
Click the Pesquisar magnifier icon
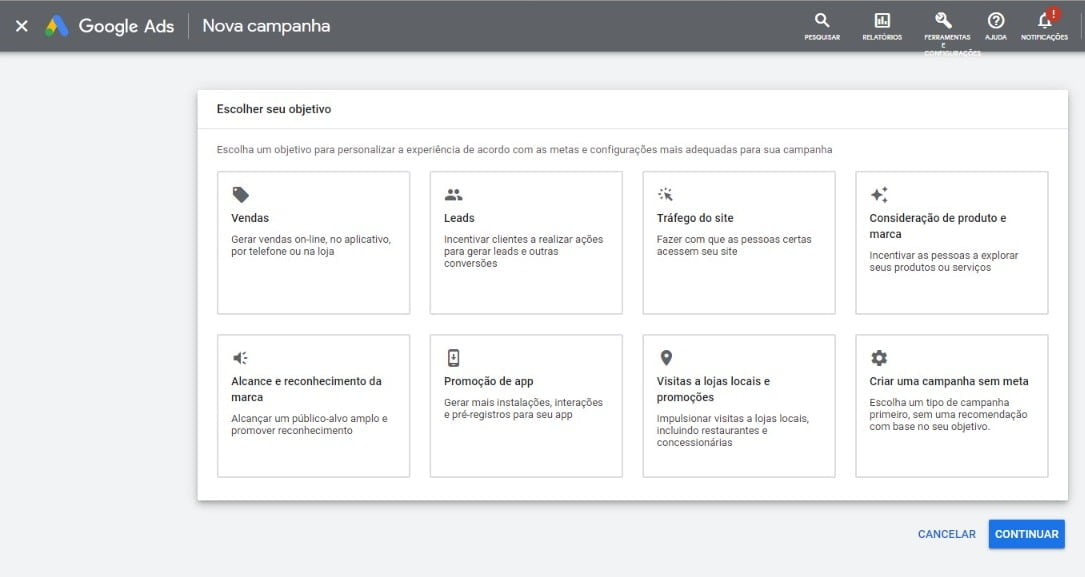822,21
